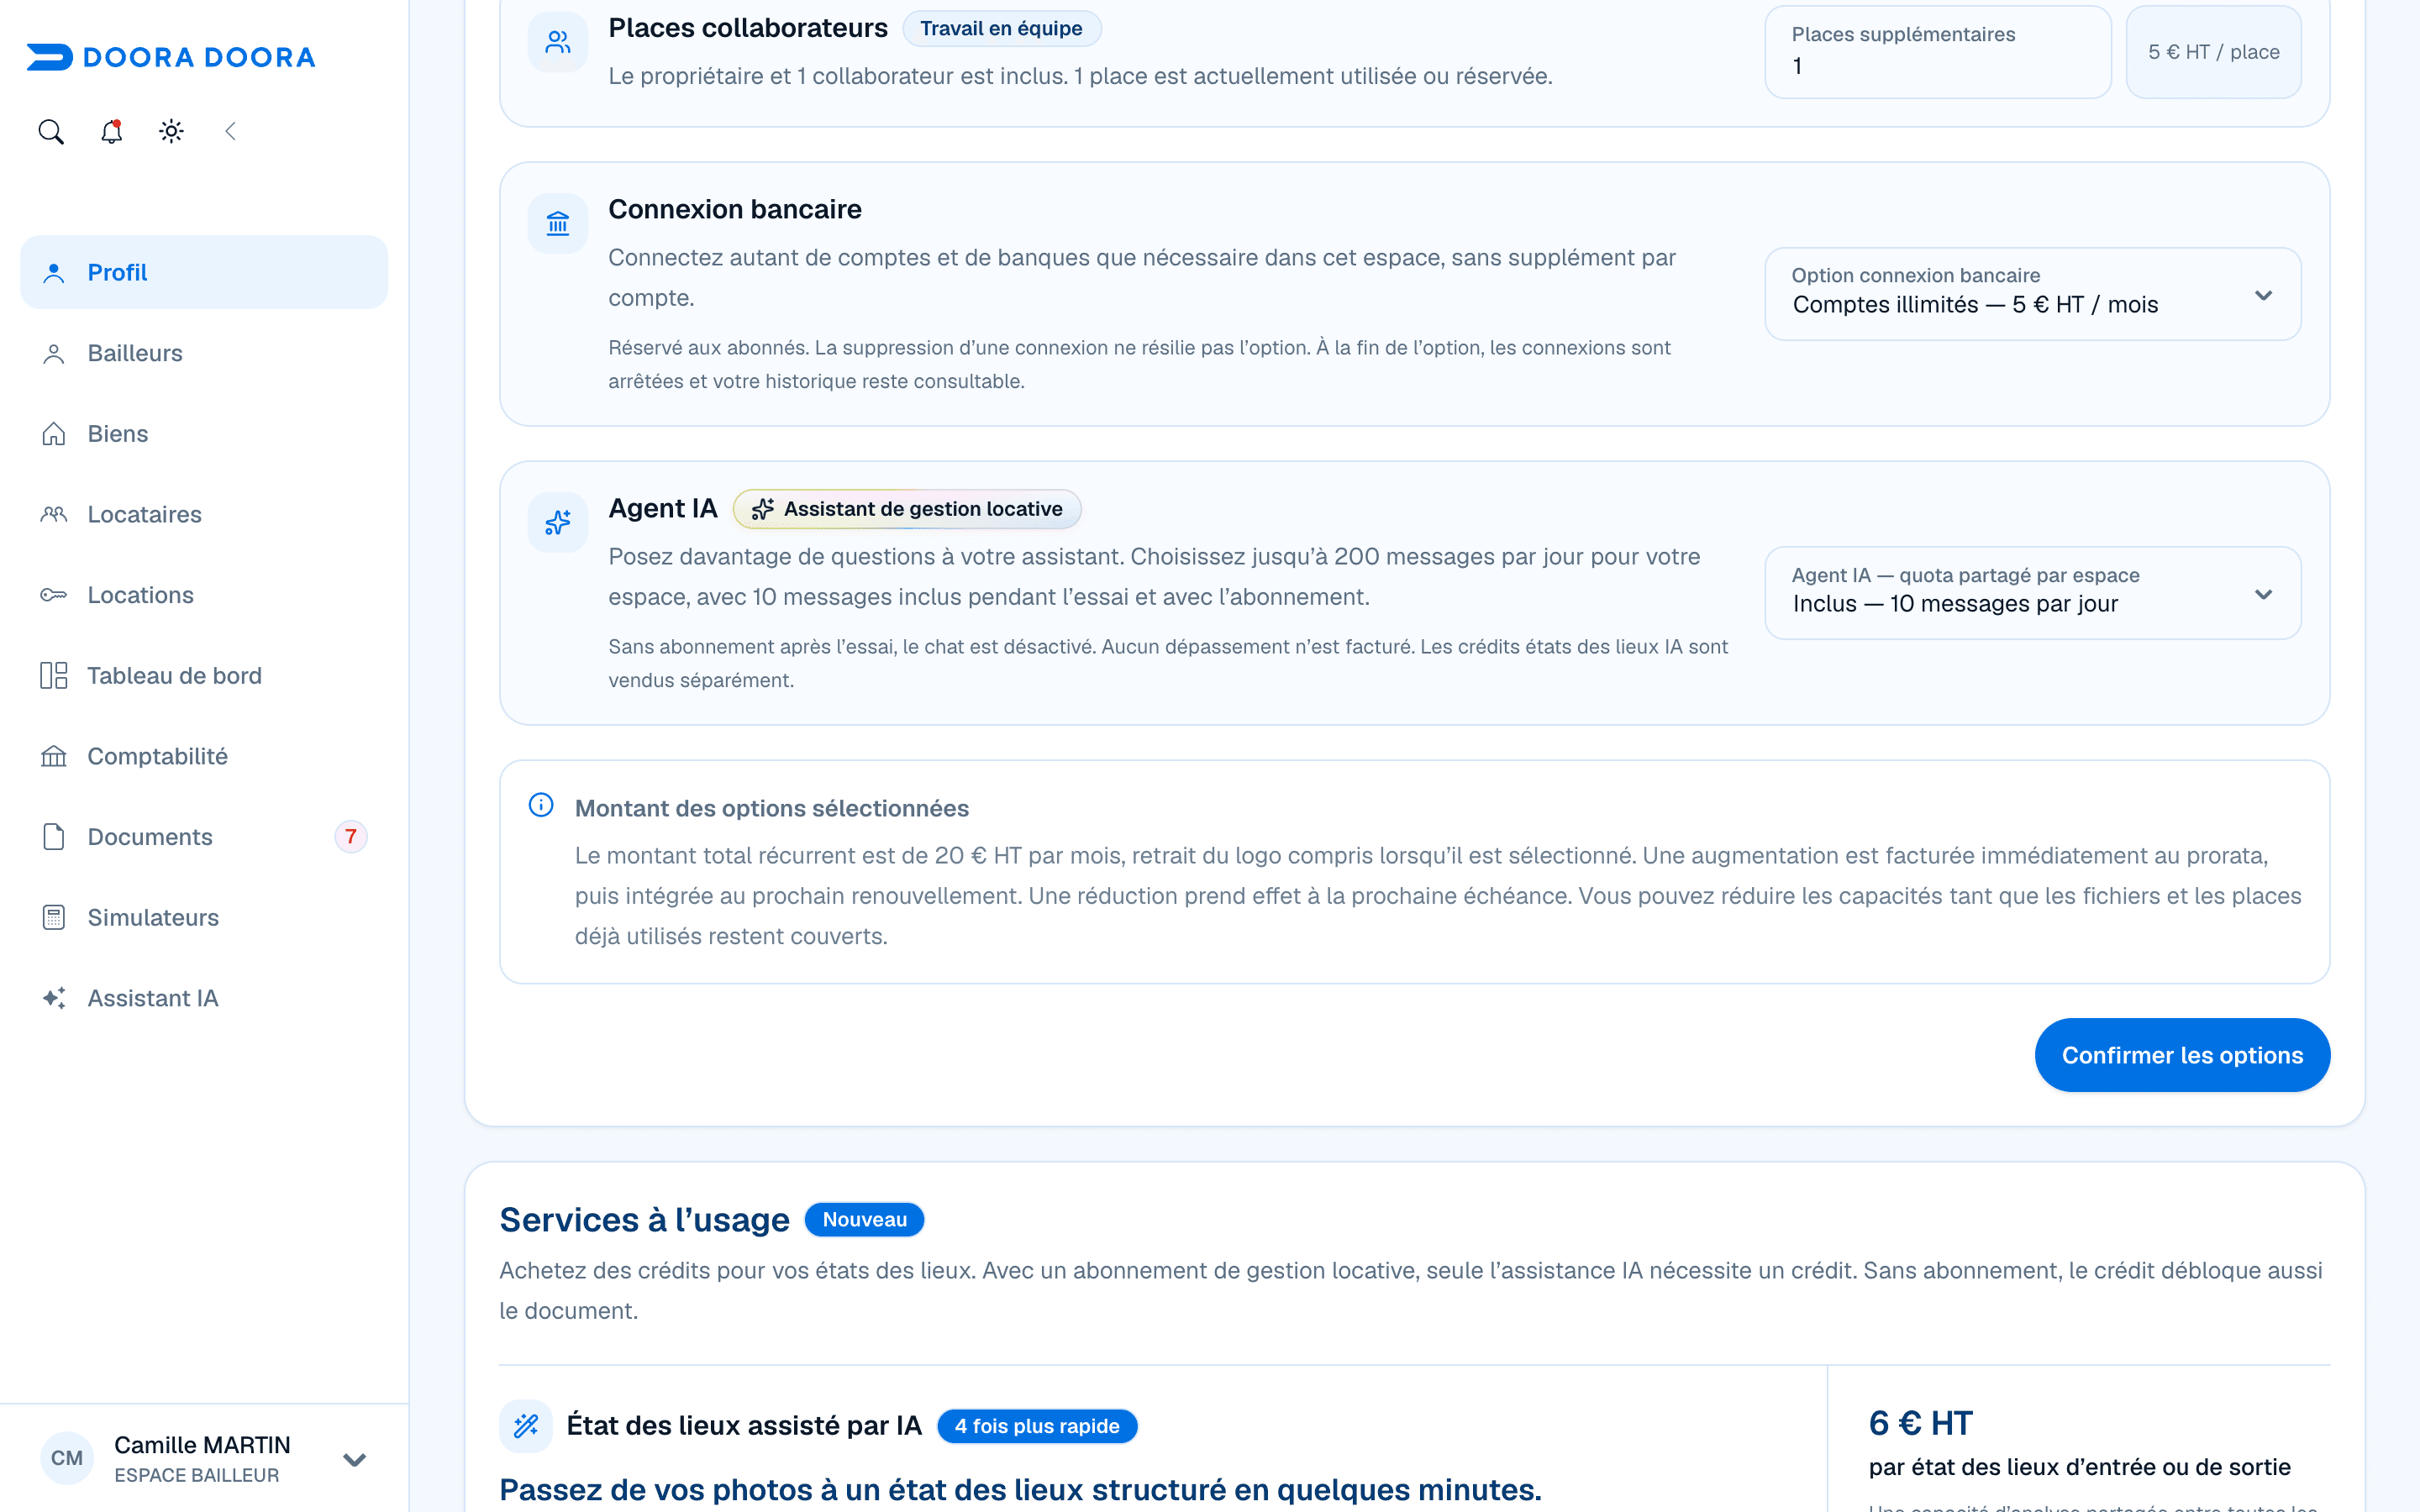Click the Travail en équipe badge
The height and width of the screenshot is (1512, 2420).
[x=1001, y=28]
